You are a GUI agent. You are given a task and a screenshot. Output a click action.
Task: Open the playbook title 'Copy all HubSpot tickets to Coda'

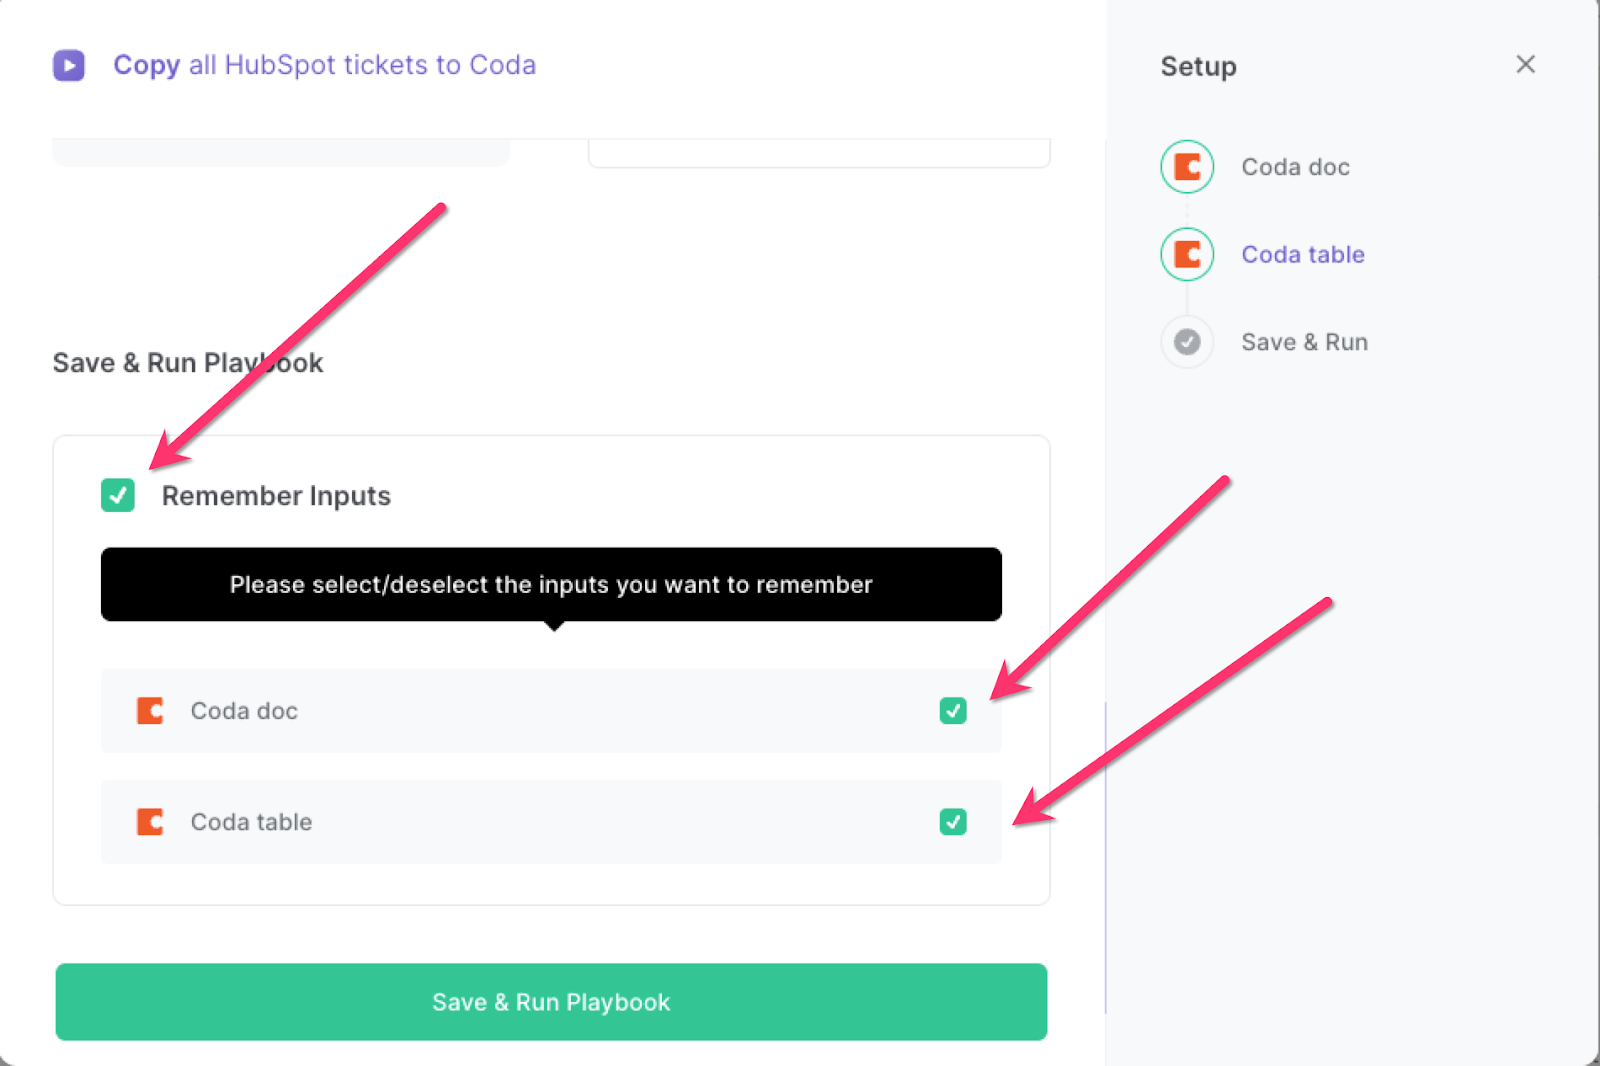click(324, 65)
